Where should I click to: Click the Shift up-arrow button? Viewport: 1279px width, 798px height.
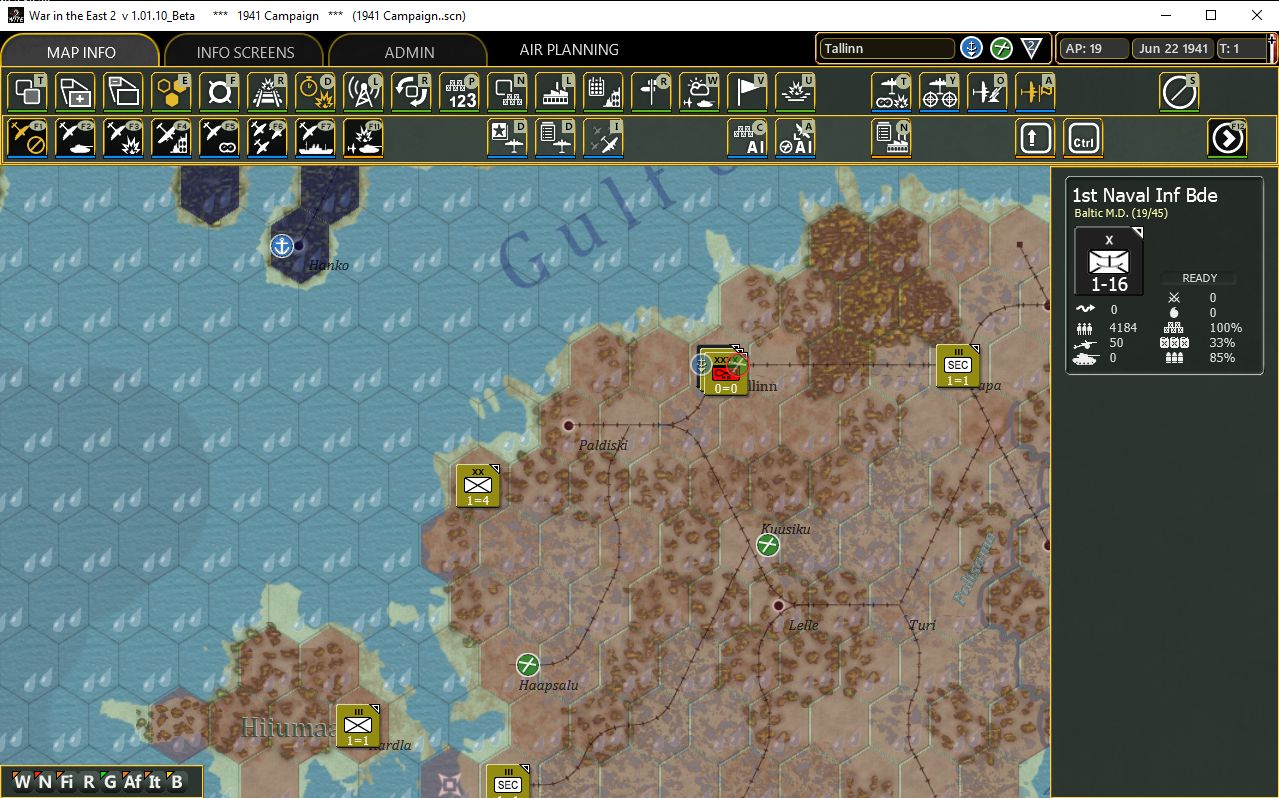1035,138
